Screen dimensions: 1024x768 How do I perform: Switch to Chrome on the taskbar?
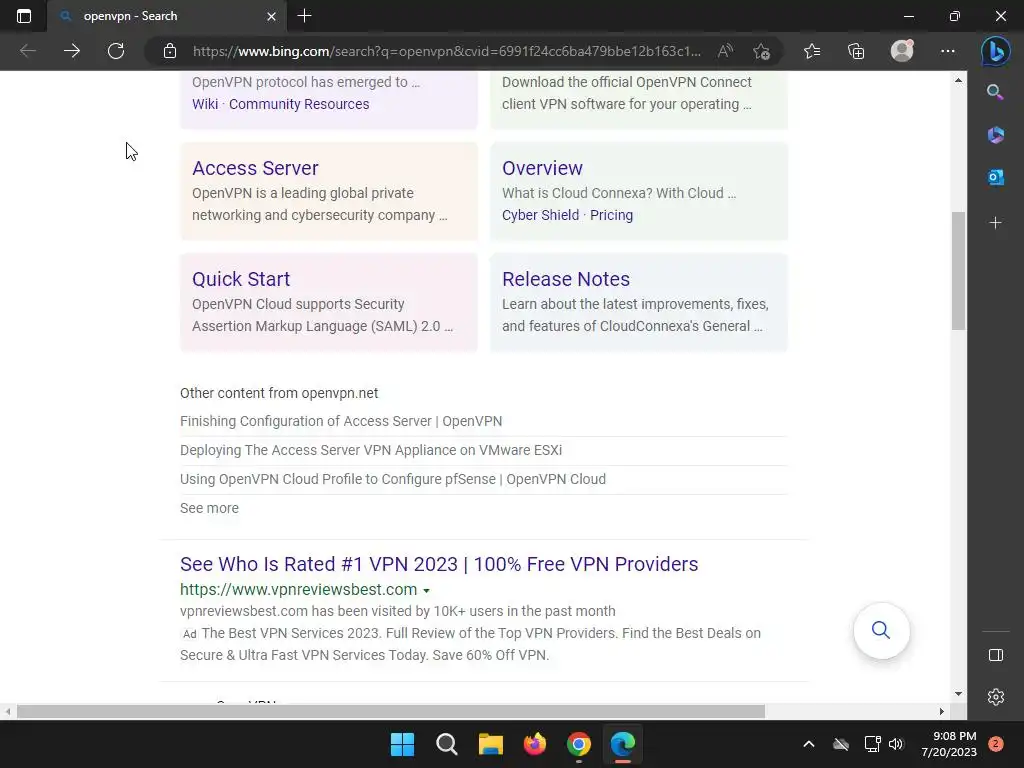(579, 744)
